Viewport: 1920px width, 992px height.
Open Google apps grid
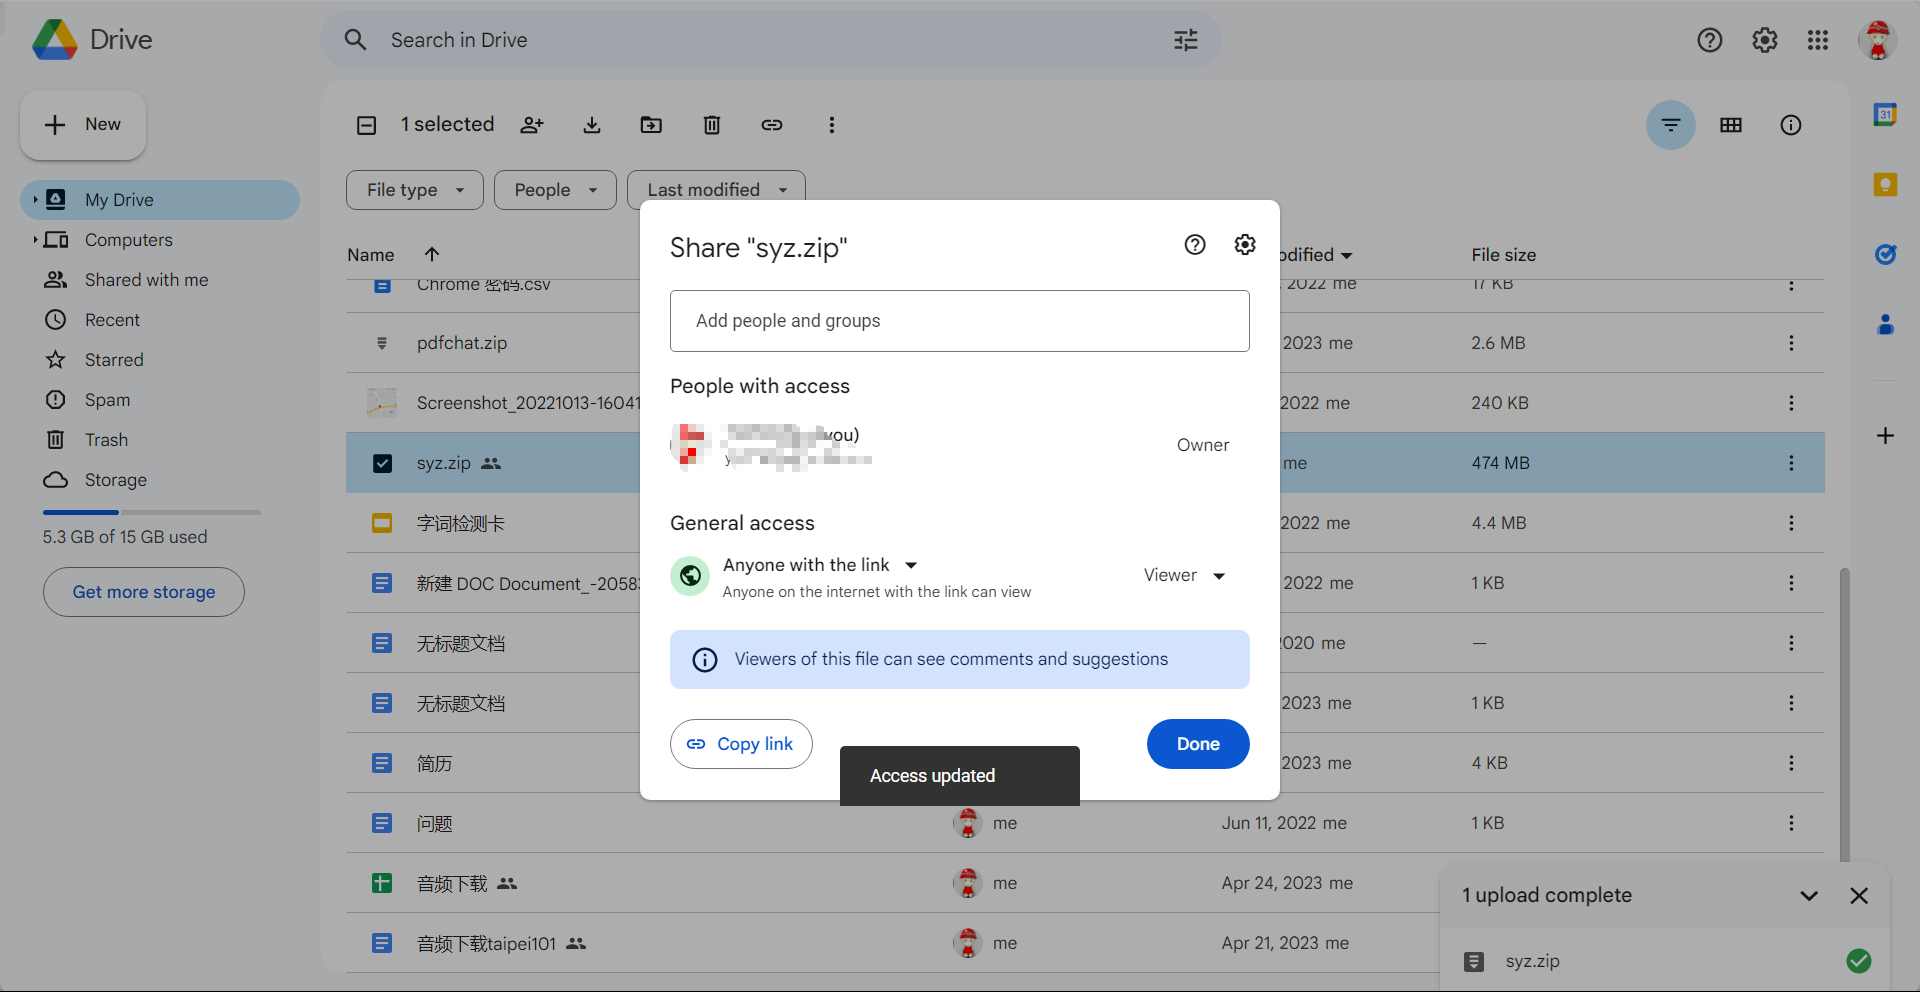(x=1817, y=40)
